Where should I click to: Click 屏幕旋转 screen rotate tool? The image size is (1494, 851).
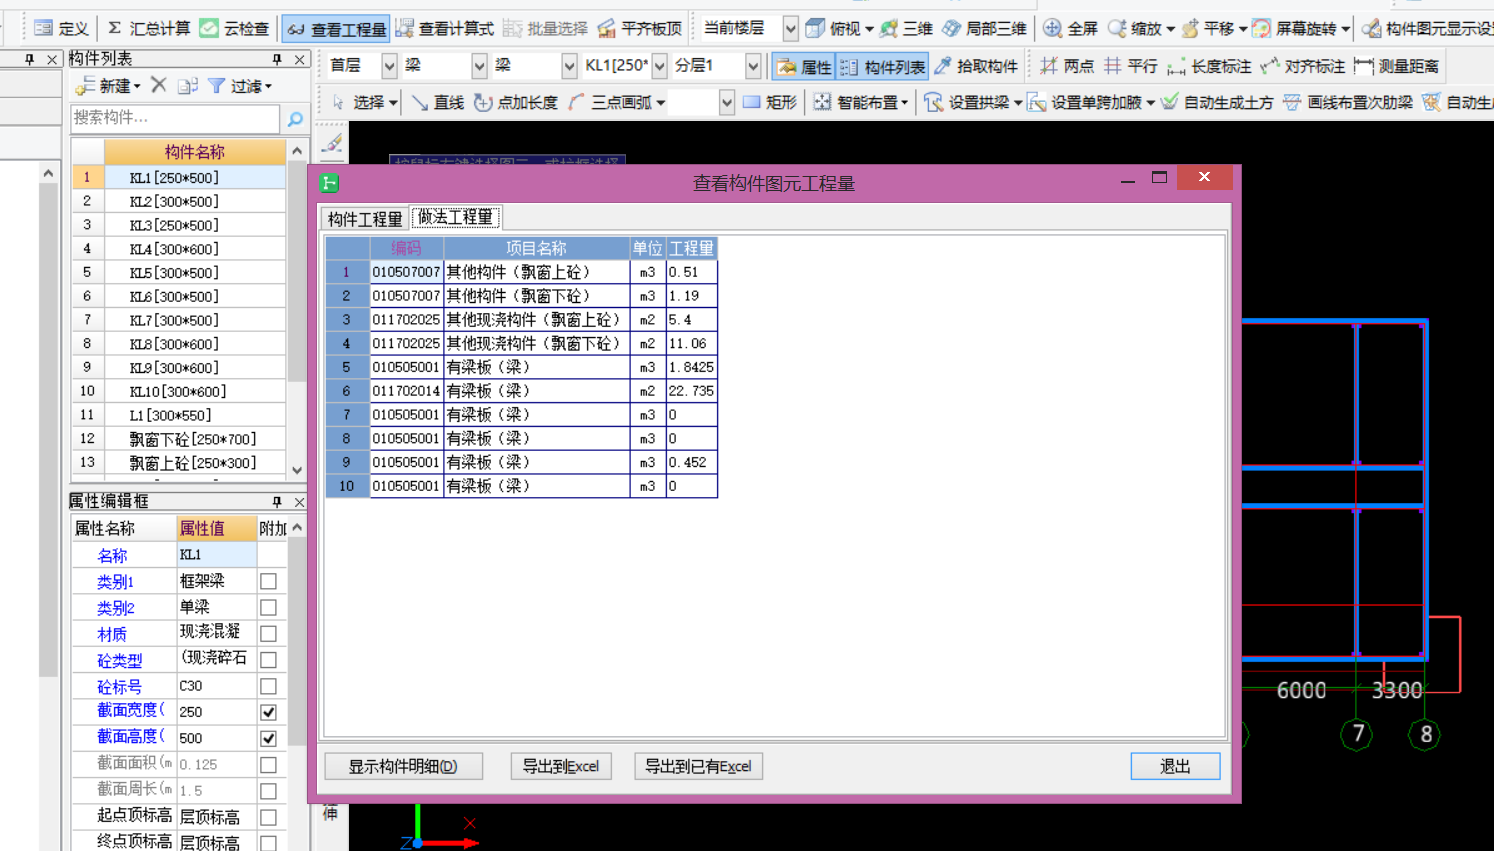pyautogui.click(x=1295, y=28)
